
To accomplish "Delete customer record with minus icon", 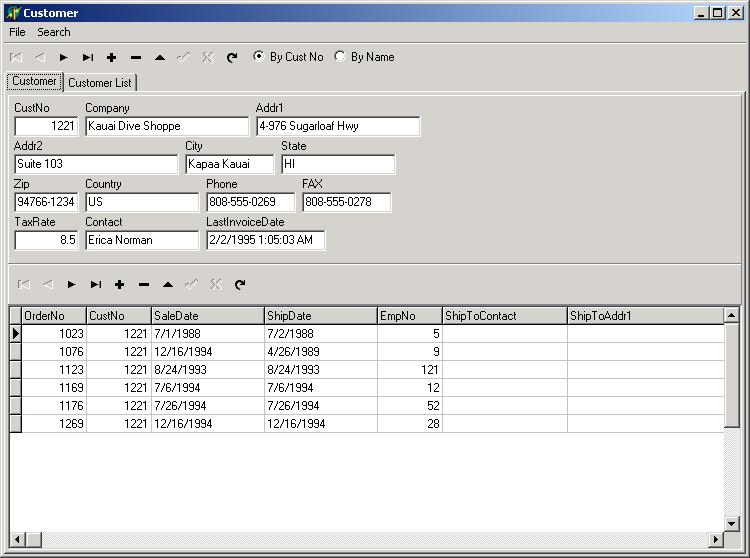I will pos(136,58).
